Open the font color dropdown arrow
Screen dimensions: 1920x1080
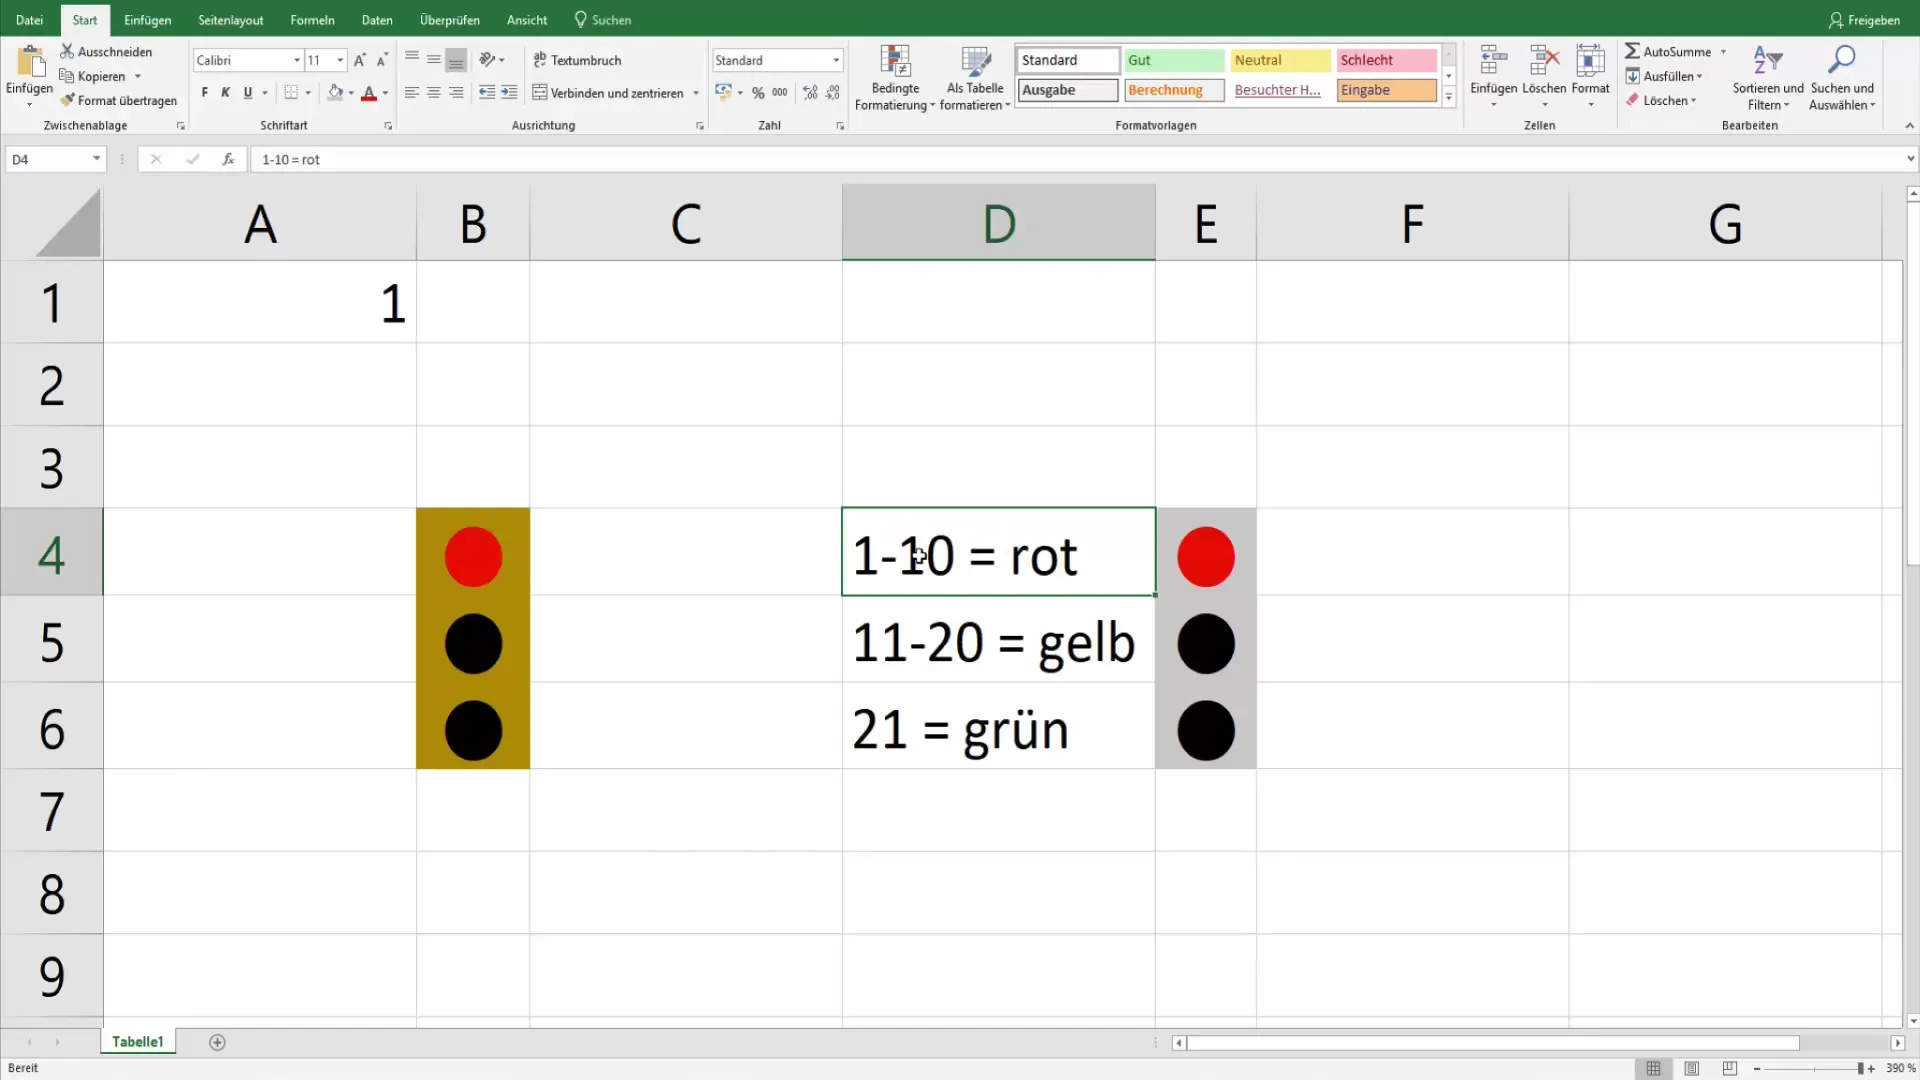[385, 93]
